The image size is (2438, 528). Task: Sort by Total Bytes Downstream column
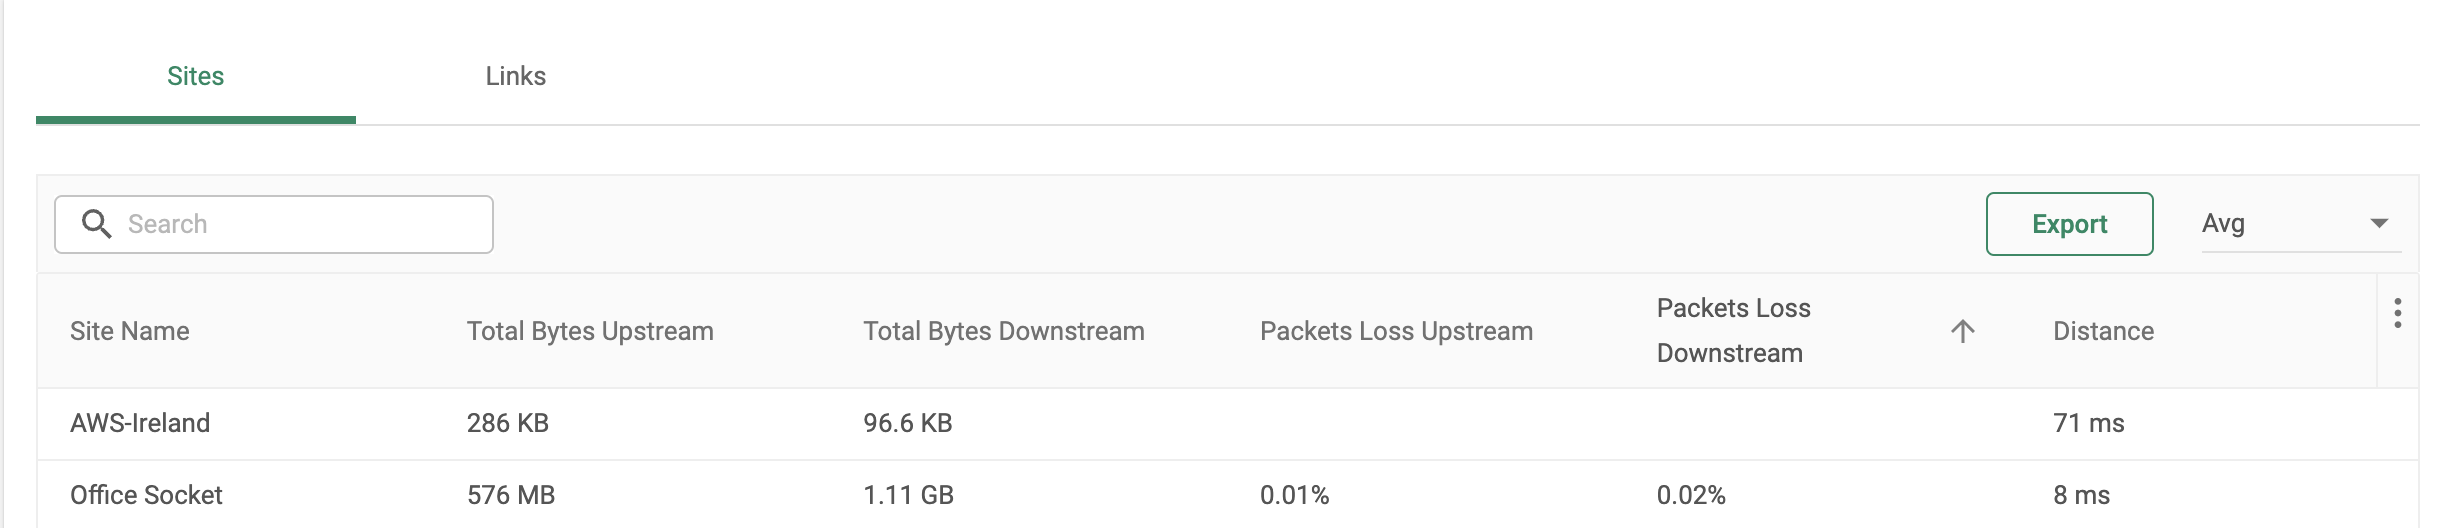point(1003,331)
